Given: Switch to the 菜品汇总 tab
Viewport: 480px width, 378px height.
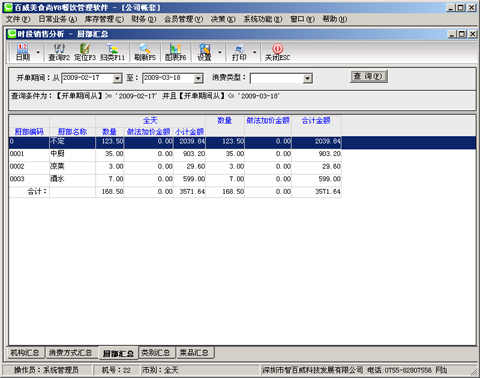Looking at the screenshot, I should coord(194,353).
